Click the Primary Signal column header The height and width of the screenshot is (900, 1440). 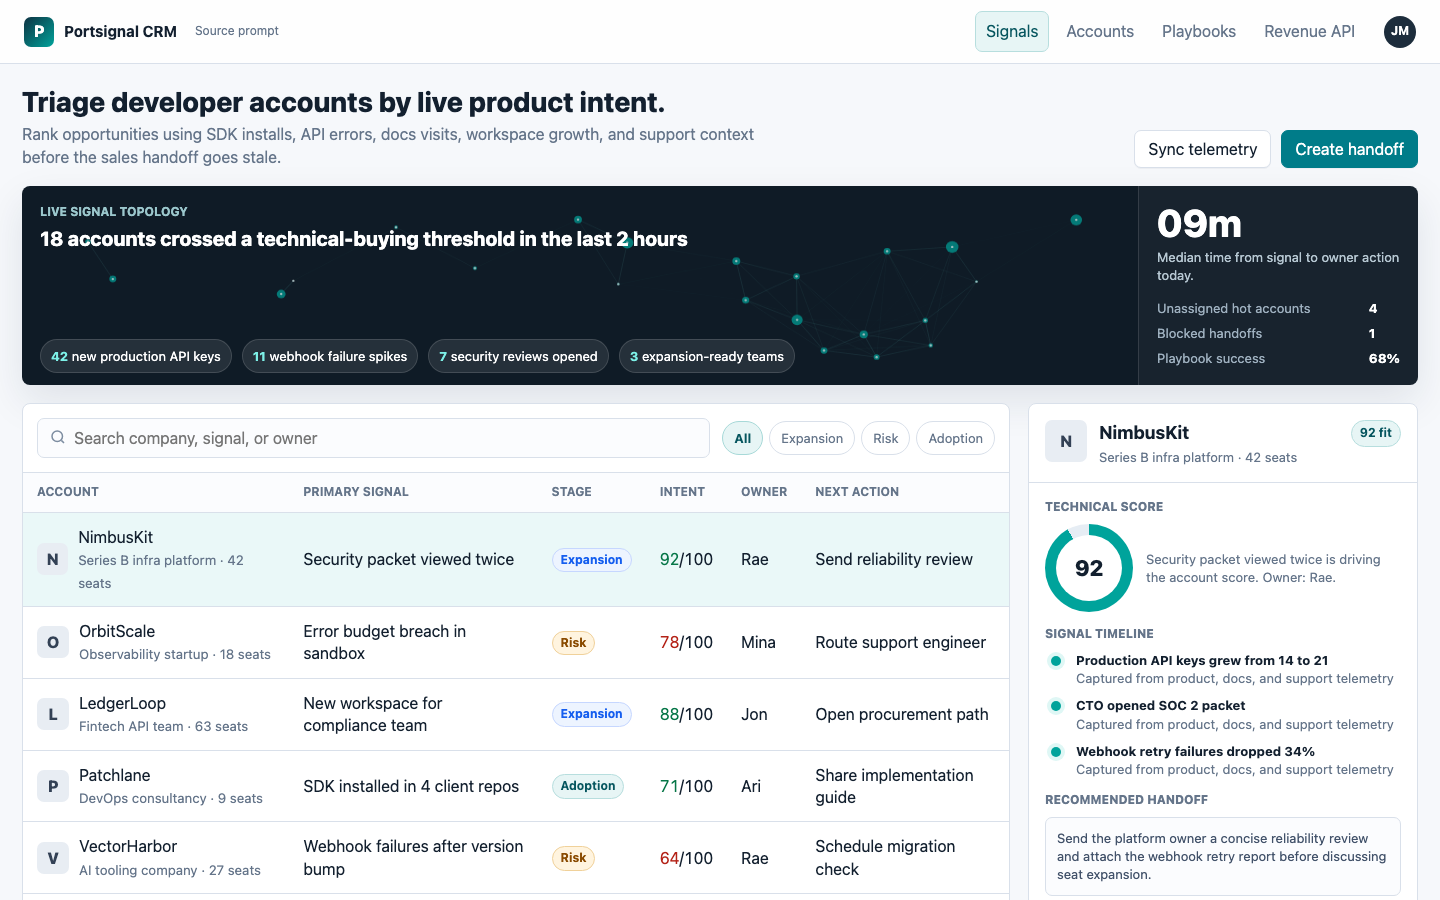(356, 492)
